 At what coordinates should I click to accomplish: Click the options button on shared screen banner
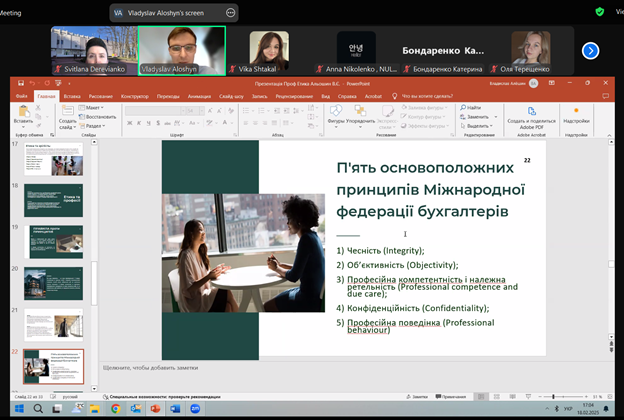[x=232, y=13]
